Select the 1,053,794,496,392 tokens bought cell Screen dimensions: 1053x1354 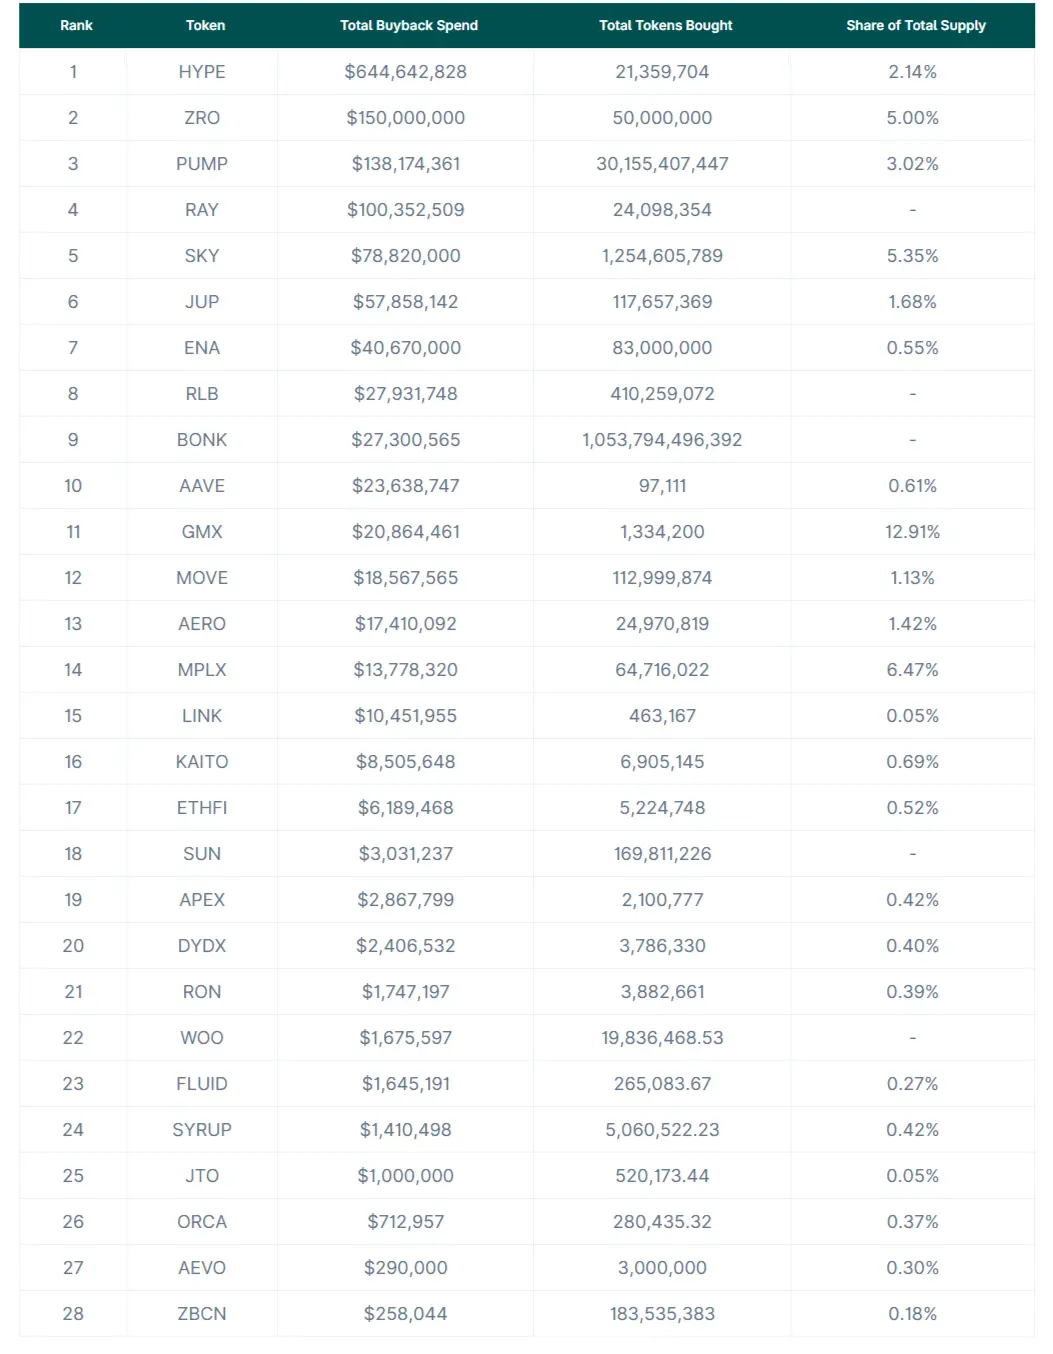tap(662, 440)
